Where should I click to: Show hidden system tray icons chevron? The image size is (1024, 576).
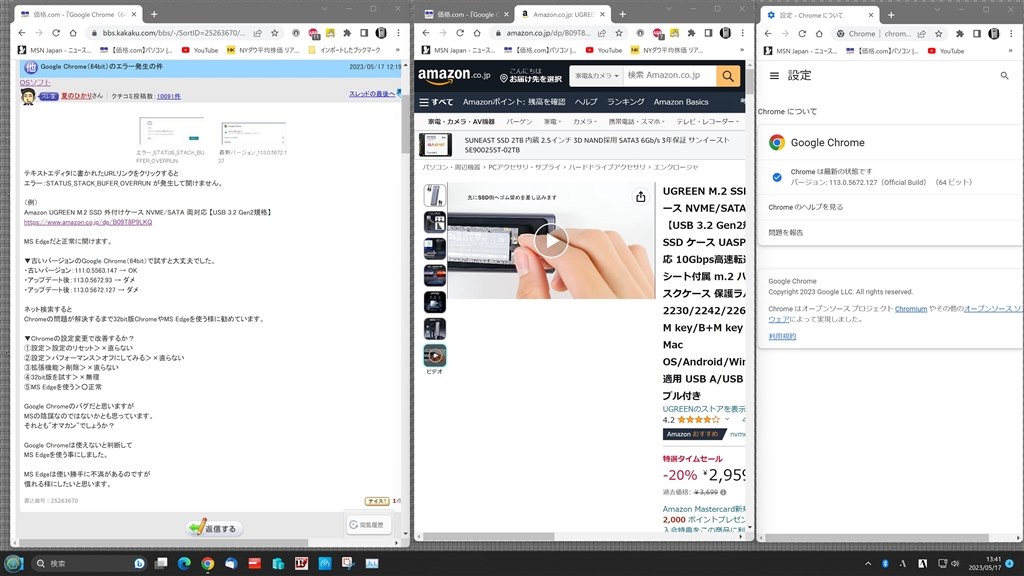[x=868, y=563]
